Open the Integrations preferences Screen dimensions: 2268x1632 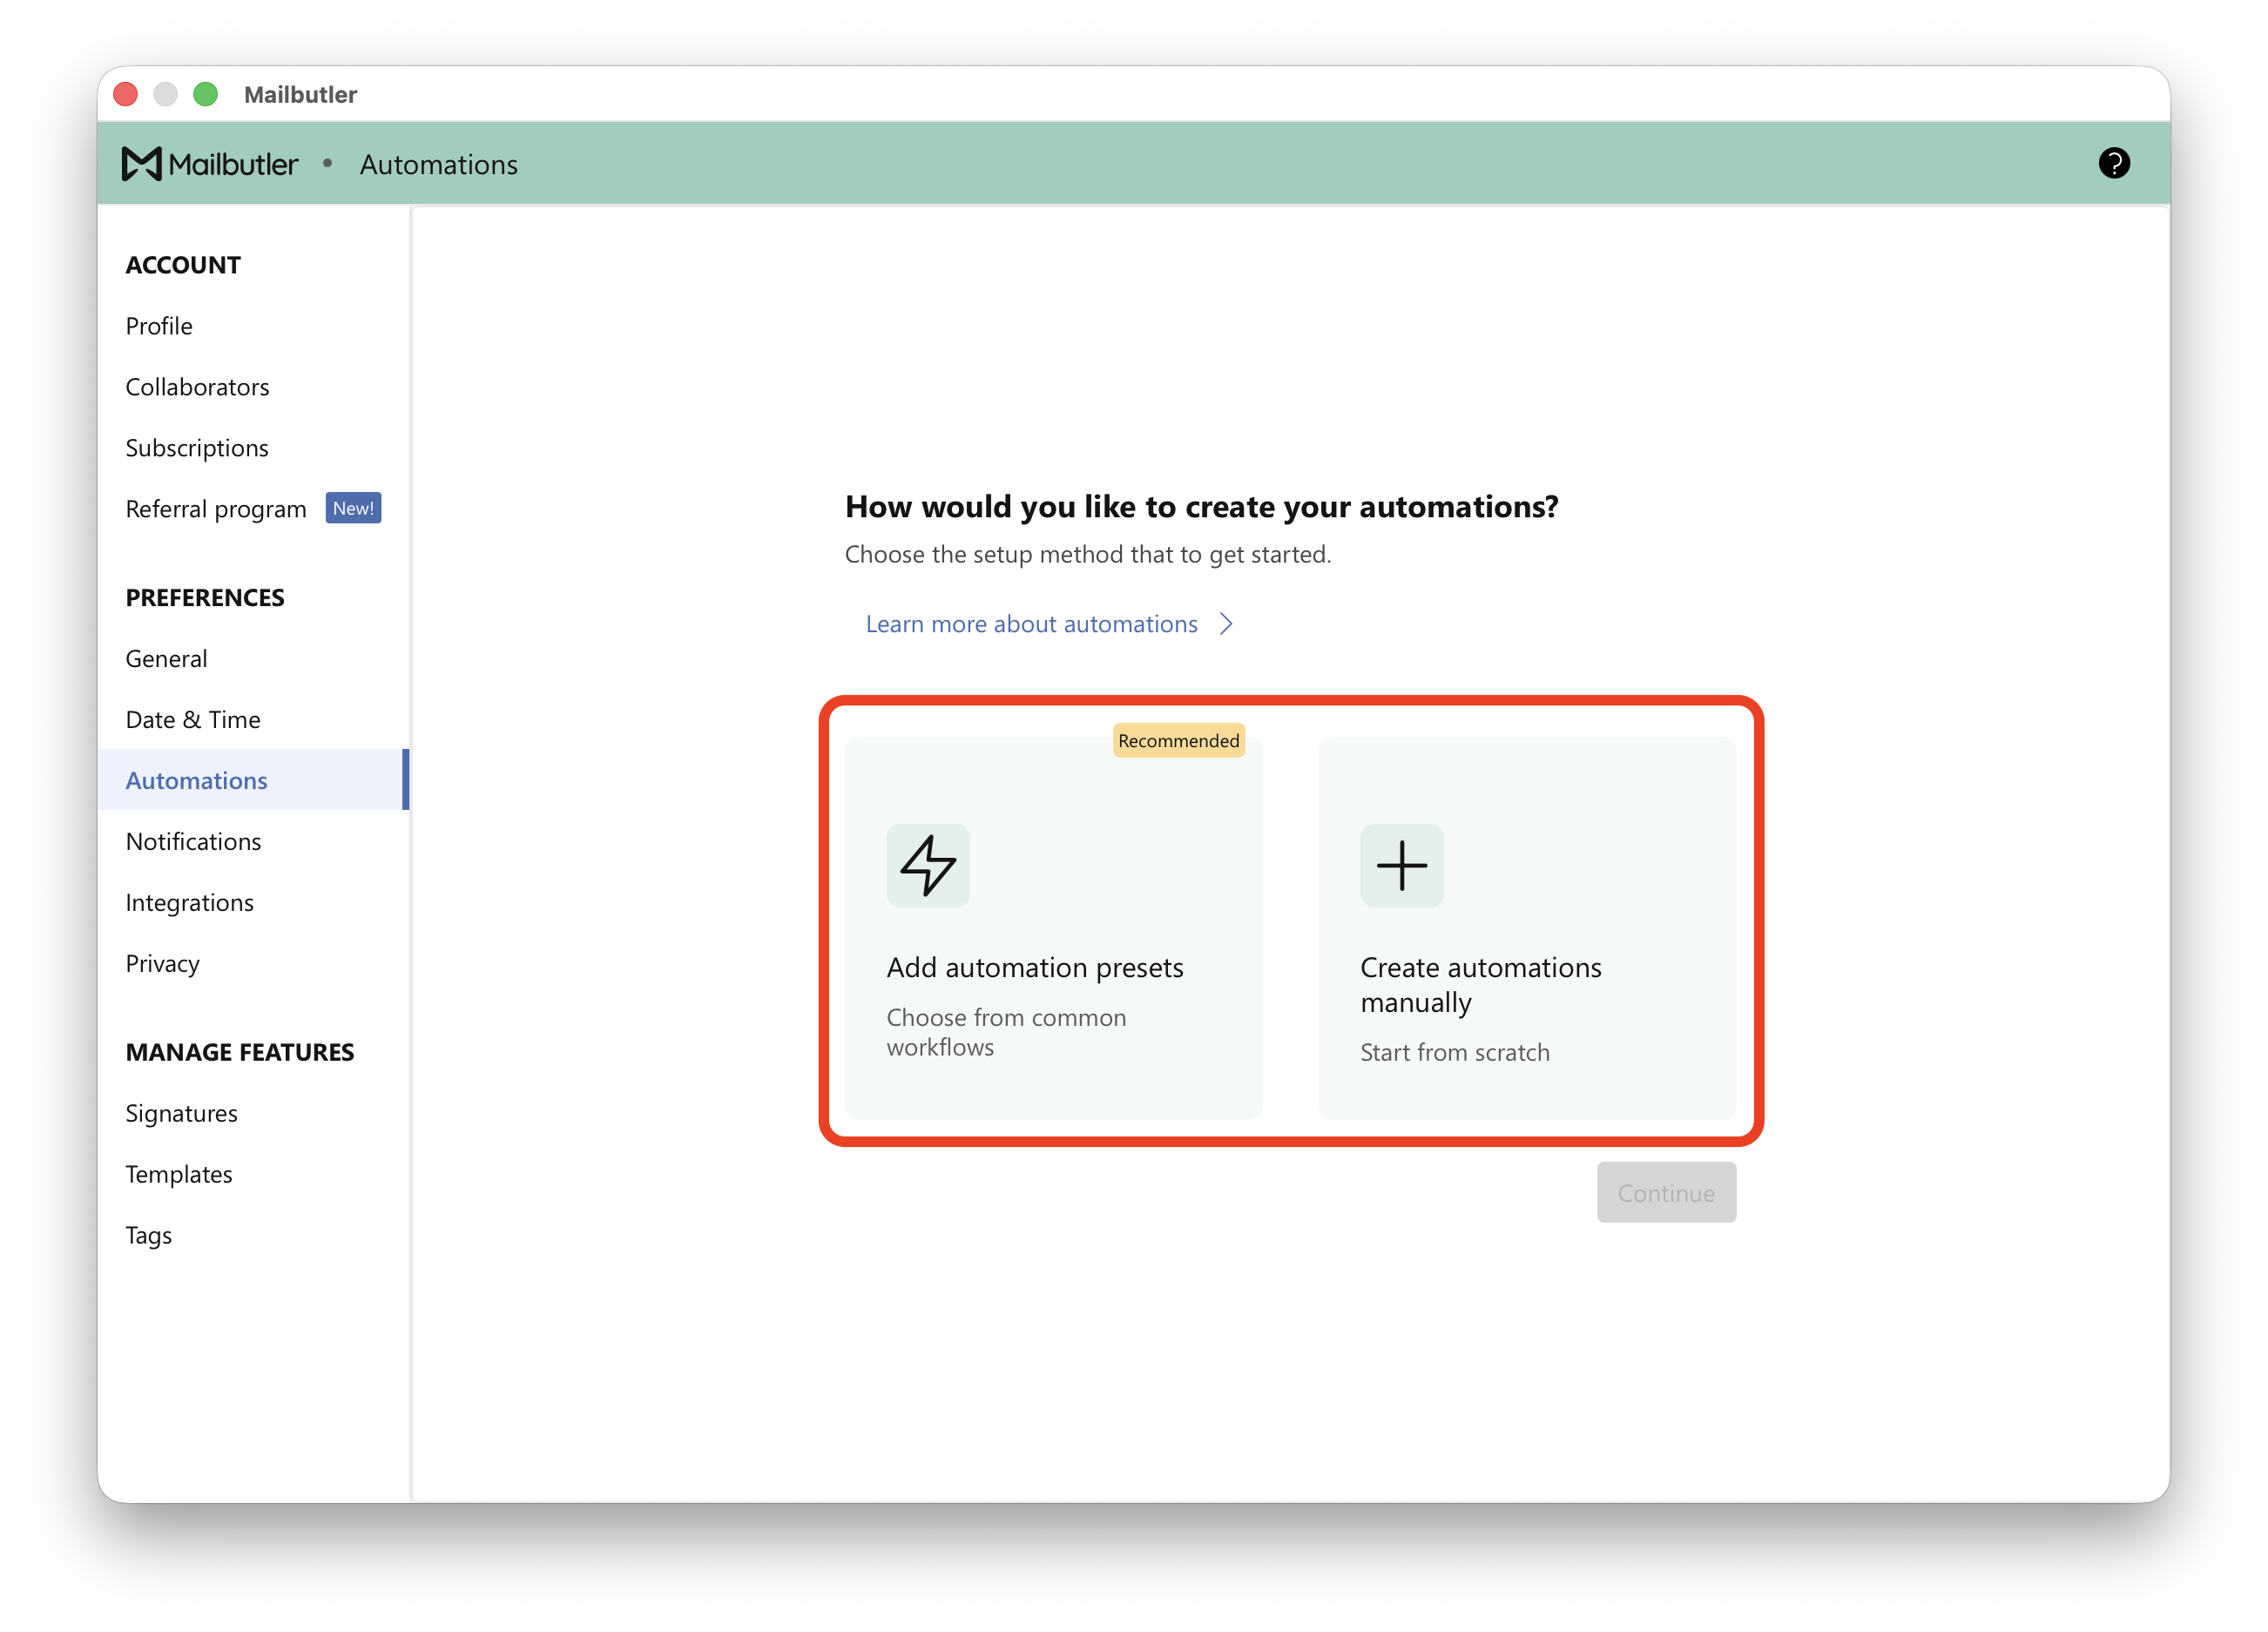click(189, 903)
